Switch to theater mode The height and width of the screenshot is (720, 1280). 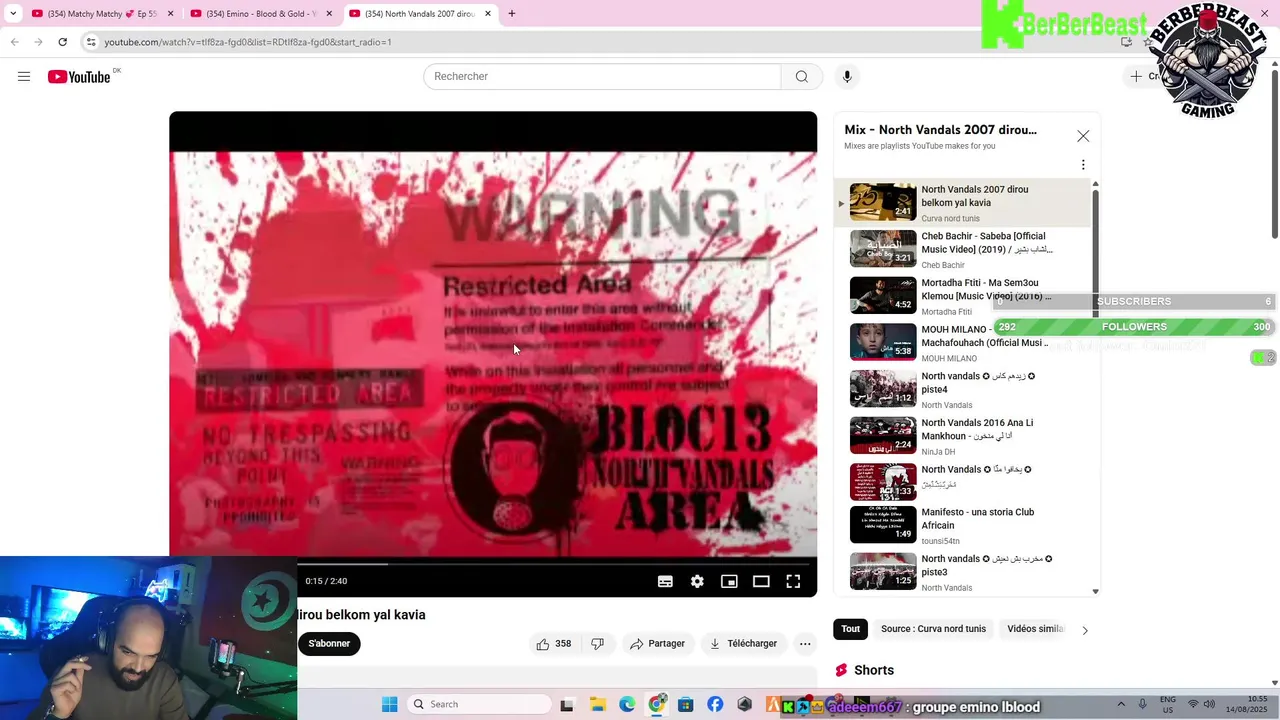click(x=761, y=581)
